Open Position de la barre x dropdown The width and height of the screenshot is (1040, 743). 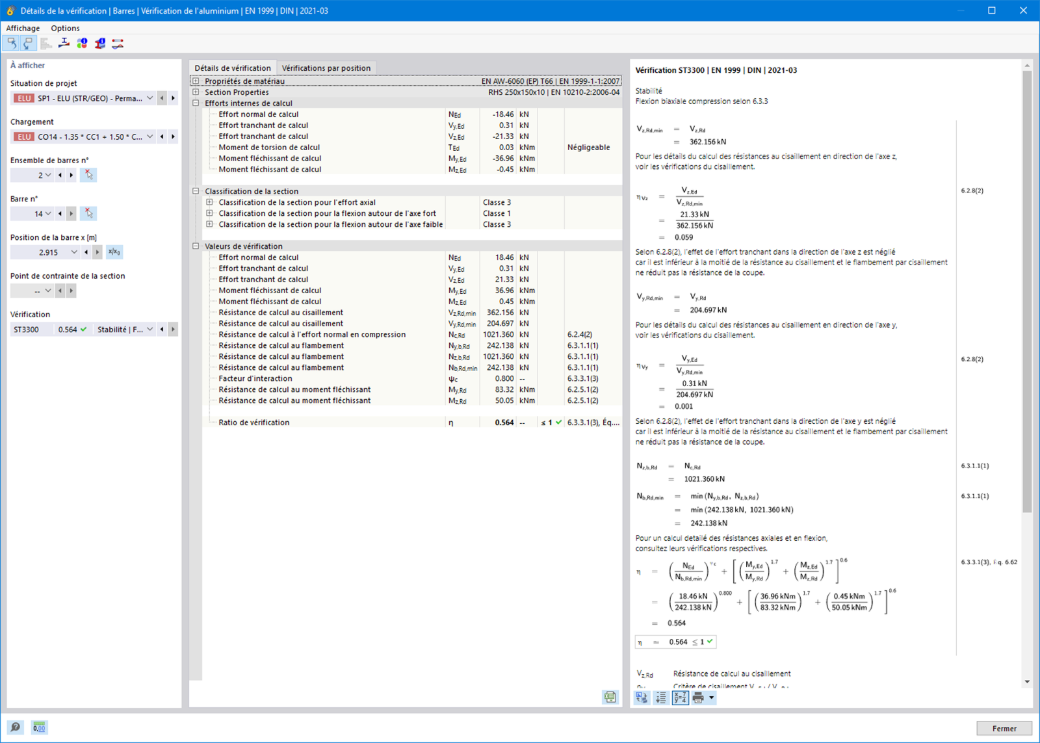(x=74, y=252)
